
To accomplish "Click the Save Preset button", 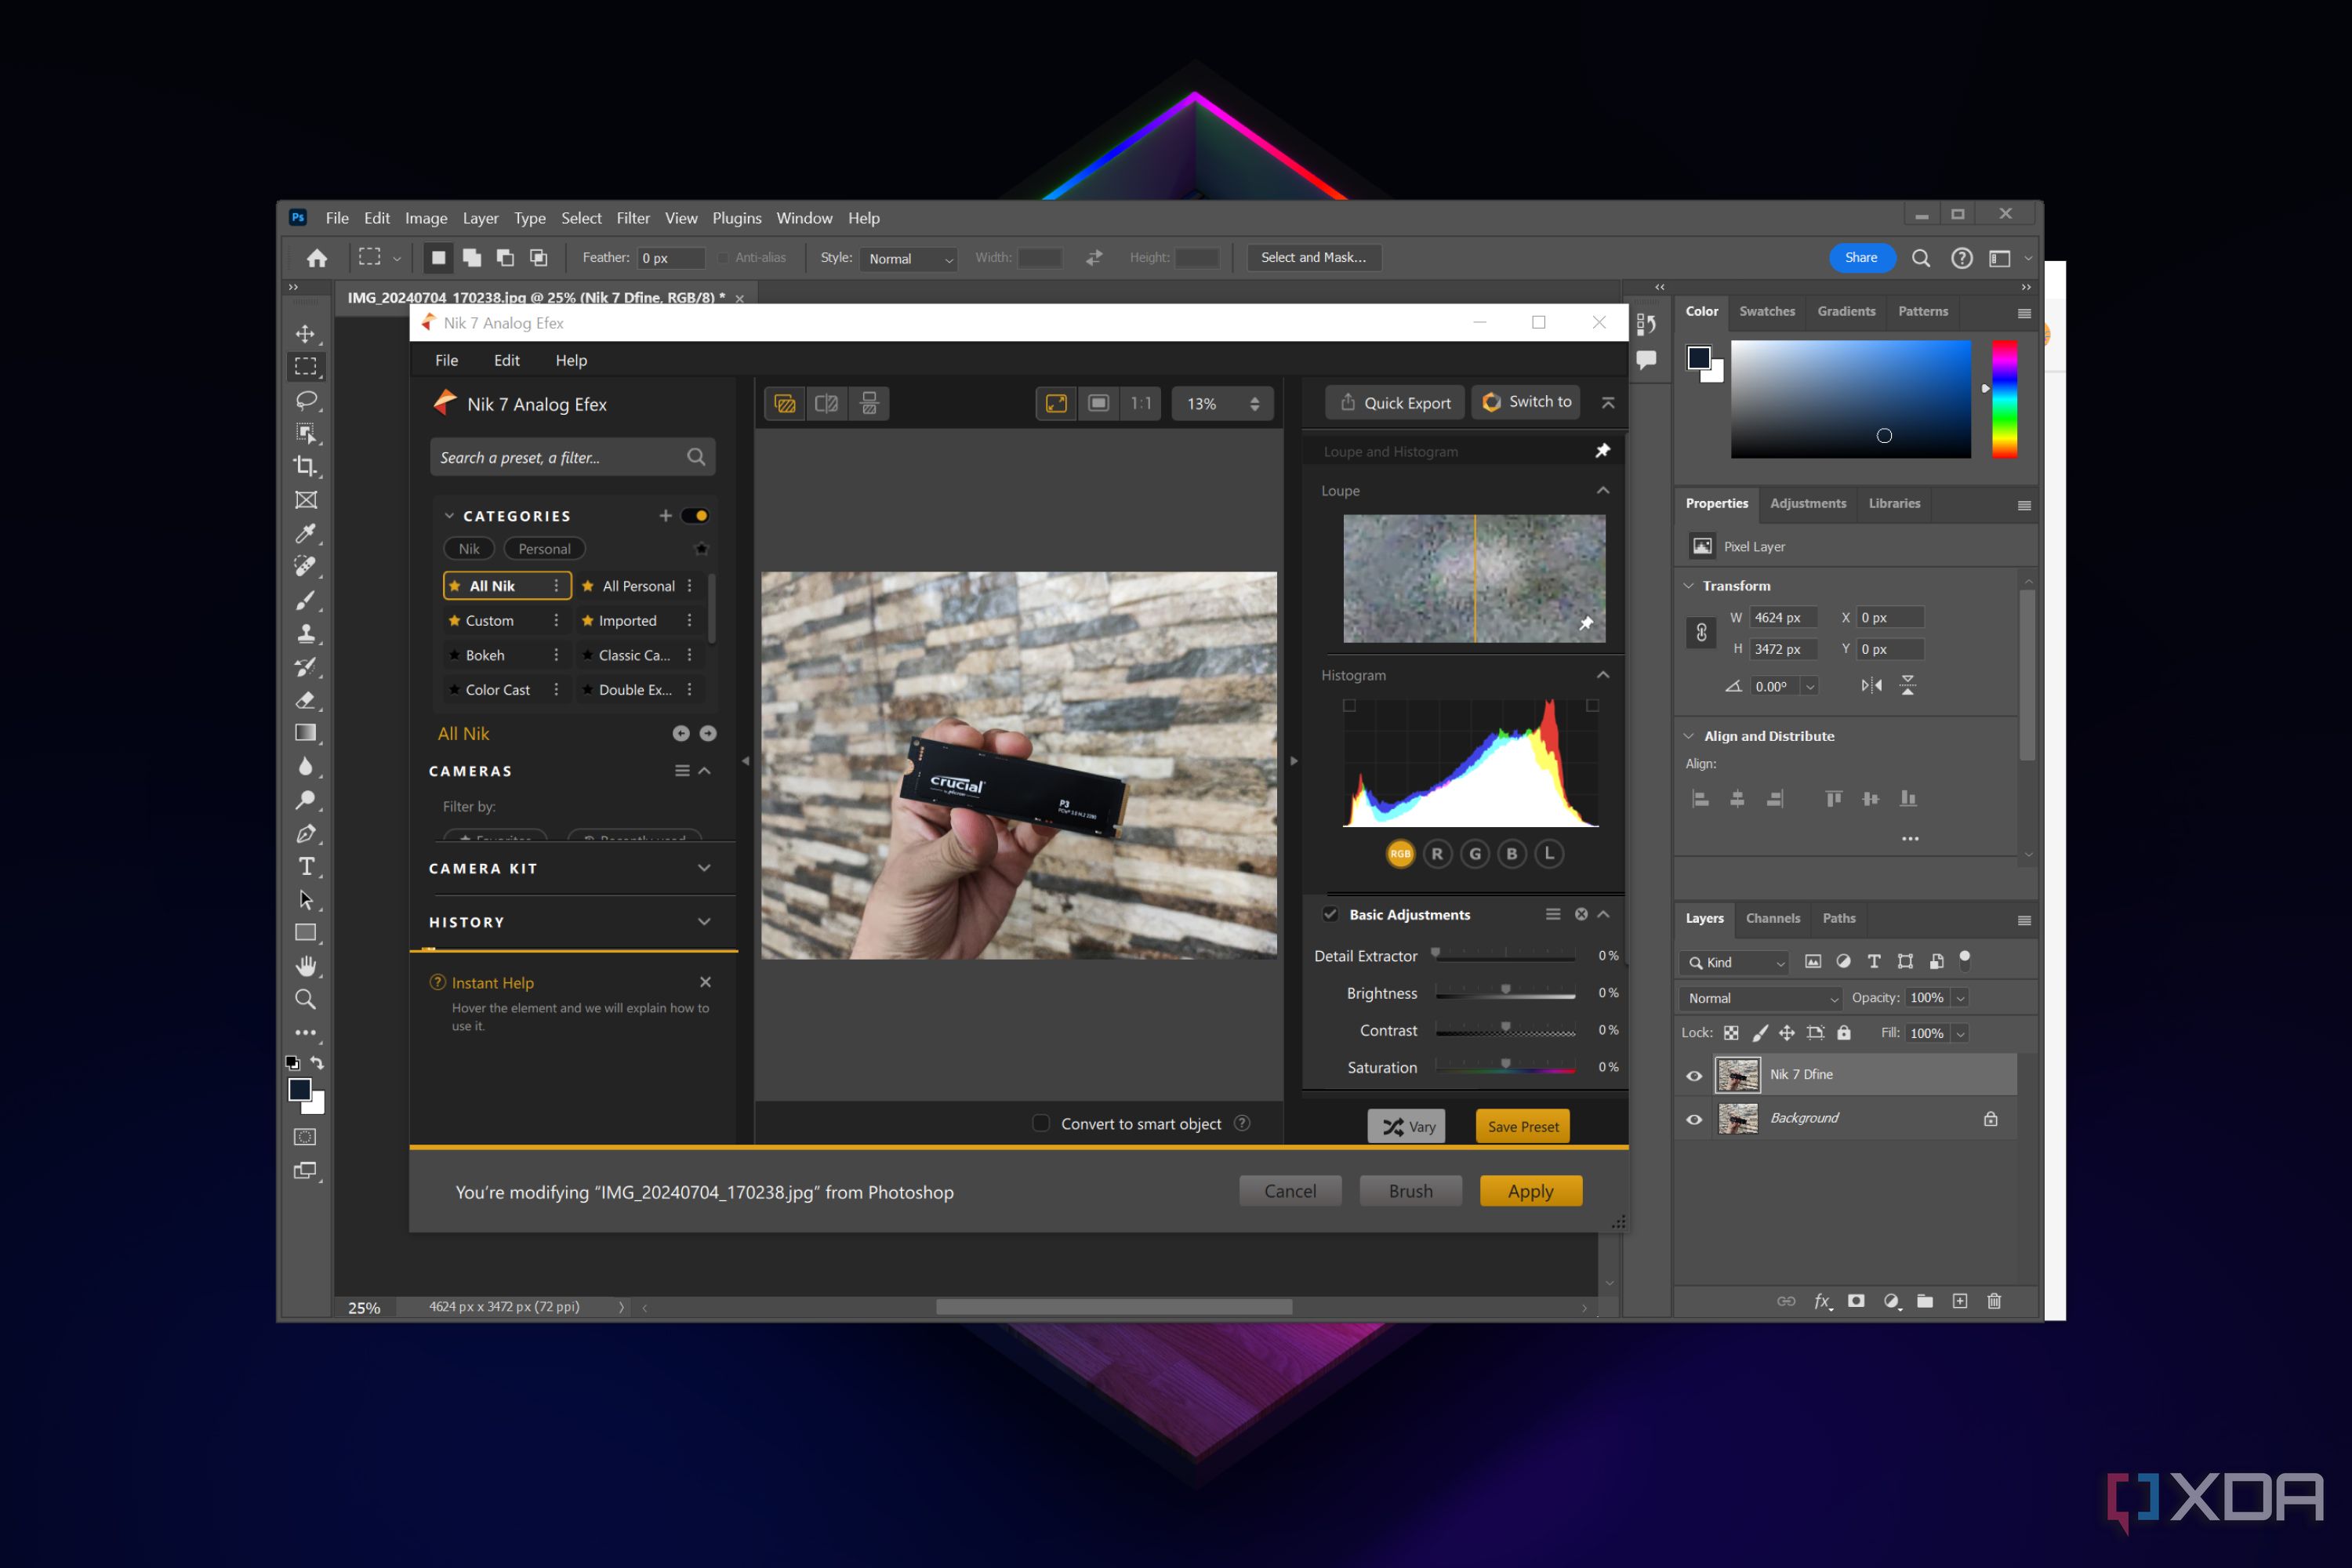I will coord(1522,1126).
